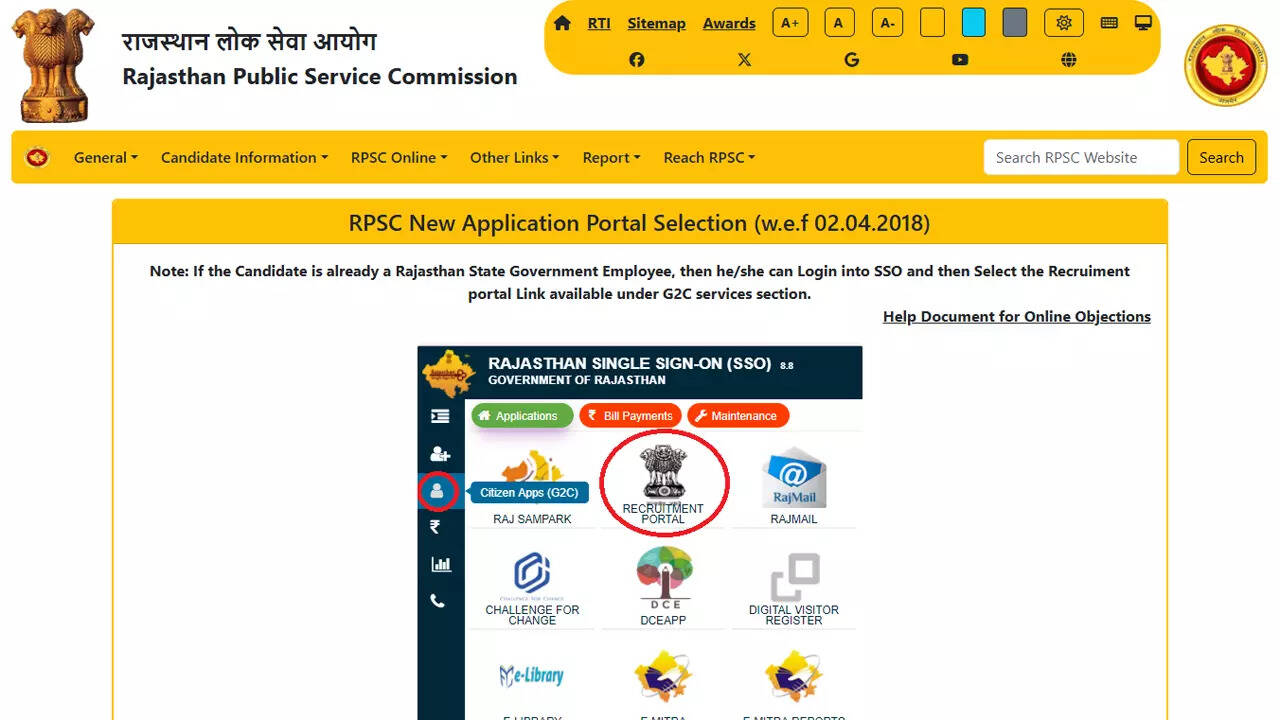Go to home via house icon
The height and width of the screenshot is (720, 1280).
(x=562, y=23)
